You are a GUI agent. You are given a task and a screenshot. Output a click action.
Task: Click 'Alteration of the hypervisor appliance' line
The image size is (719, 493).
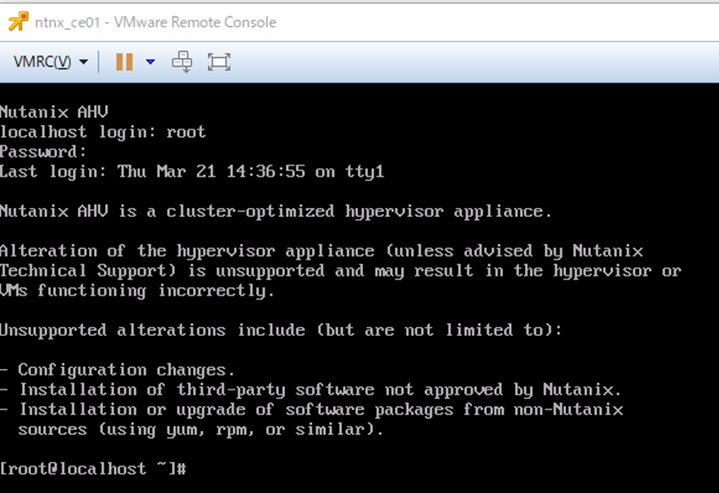[x=321, y=251]
